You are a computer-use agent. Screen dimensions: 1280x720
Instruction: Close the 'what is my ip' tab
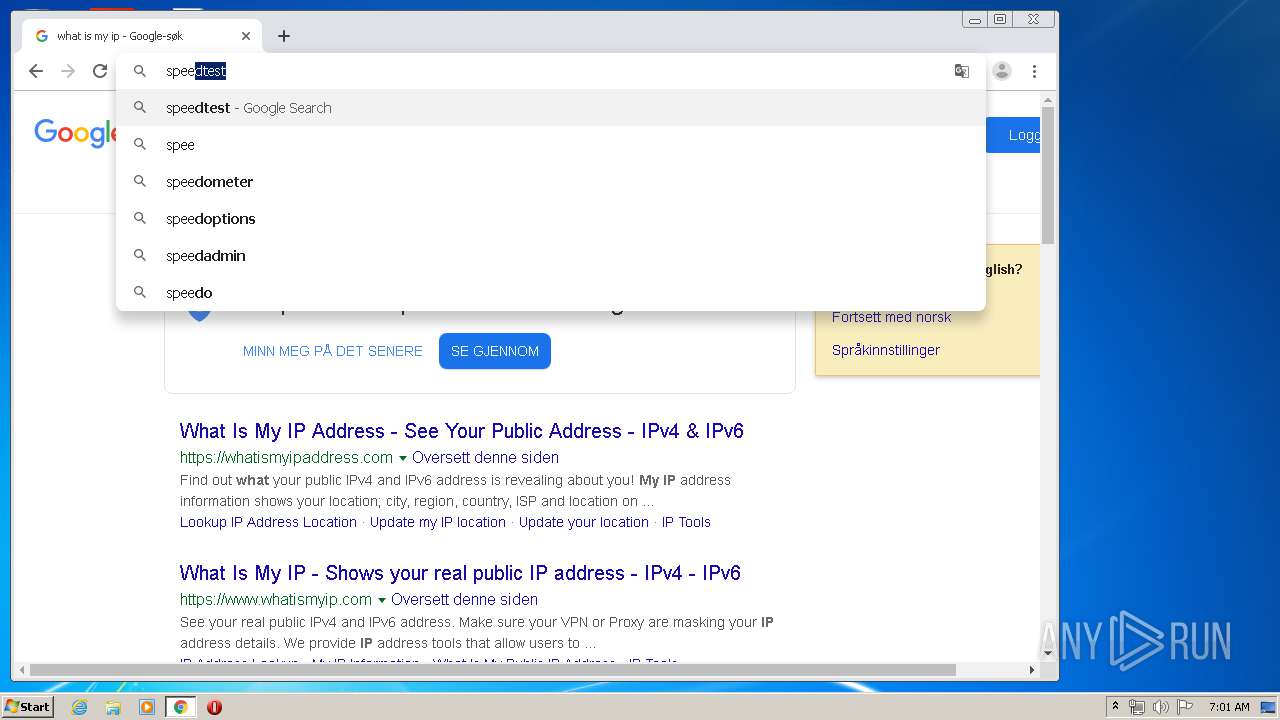[246, 36]
